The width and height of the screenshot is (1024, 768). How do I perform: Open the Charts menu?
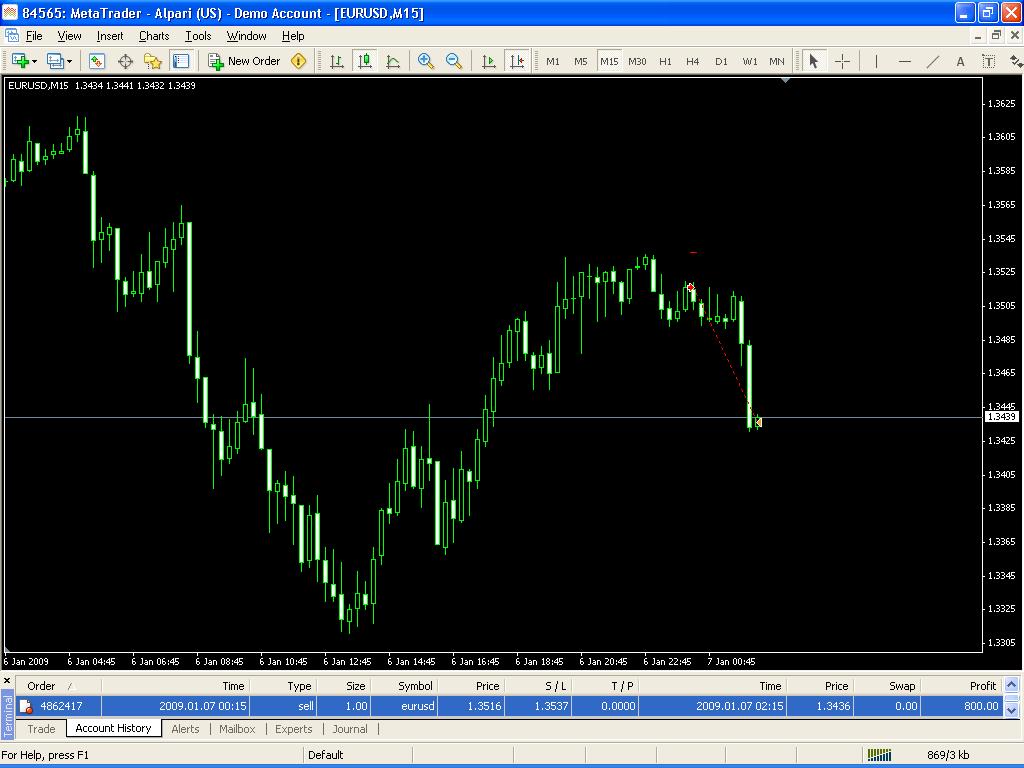pos(154,36)
